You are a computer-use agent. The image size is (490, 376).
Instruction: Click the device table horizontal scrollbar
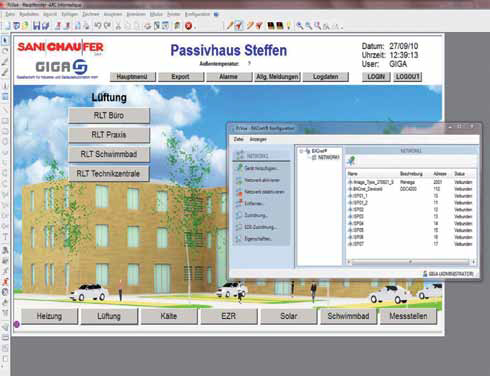pos(410,262)
